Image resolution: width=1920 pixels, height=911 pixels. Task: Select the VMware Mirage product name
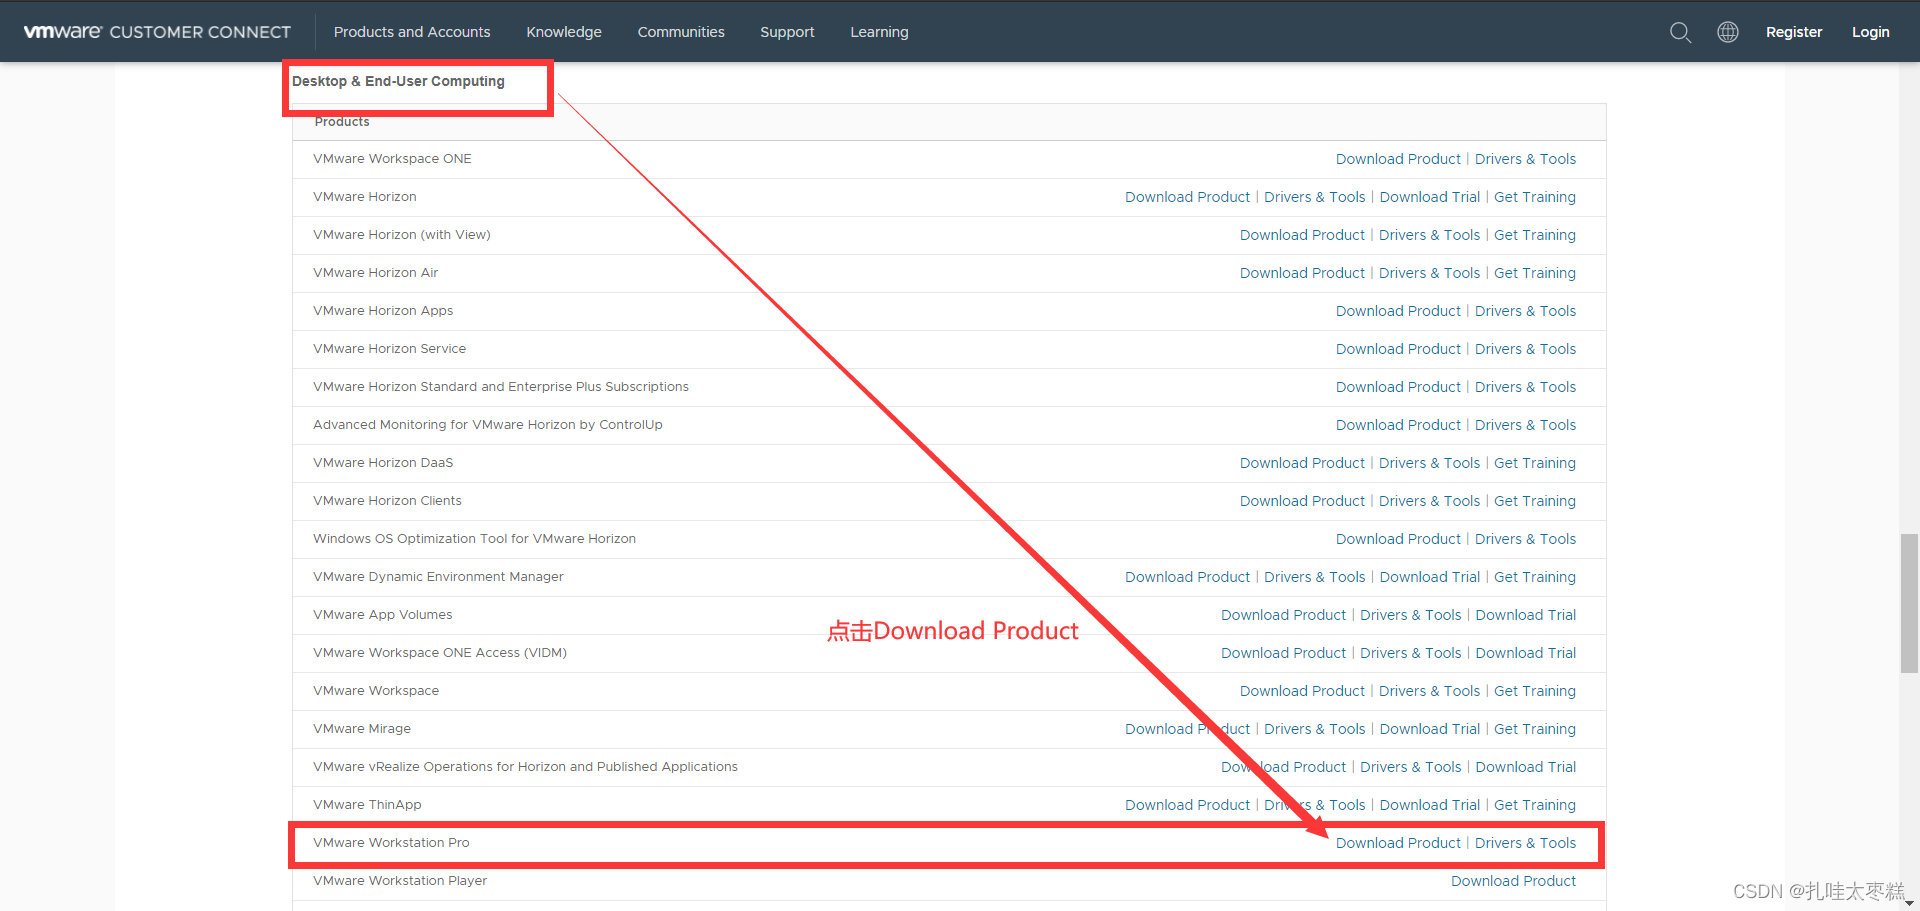point(362,729)
